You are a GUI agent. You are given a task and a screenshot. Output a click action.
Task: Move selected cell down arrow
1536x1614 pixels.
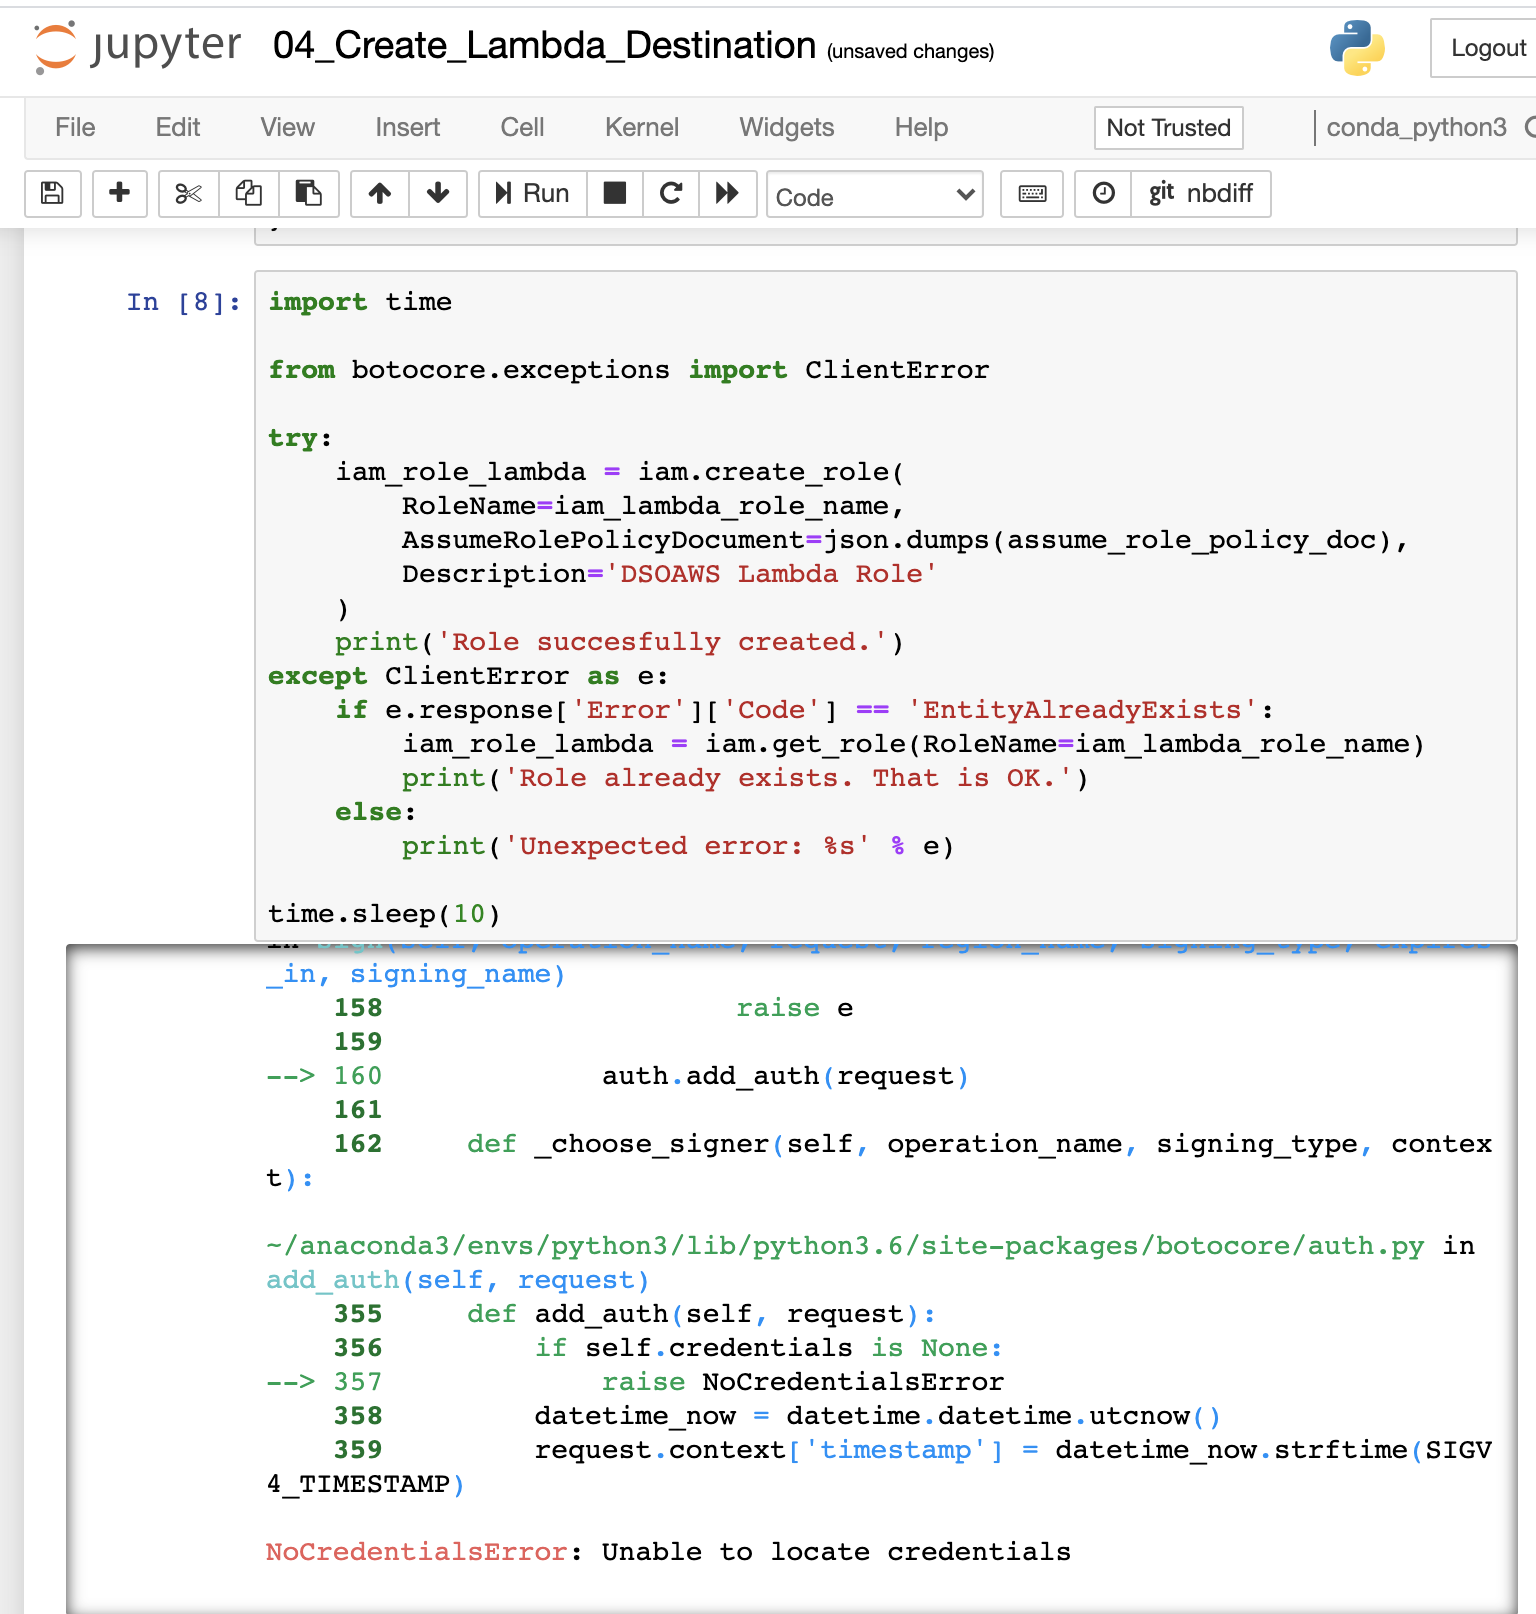pyautogui.click(x=438, y=193)
